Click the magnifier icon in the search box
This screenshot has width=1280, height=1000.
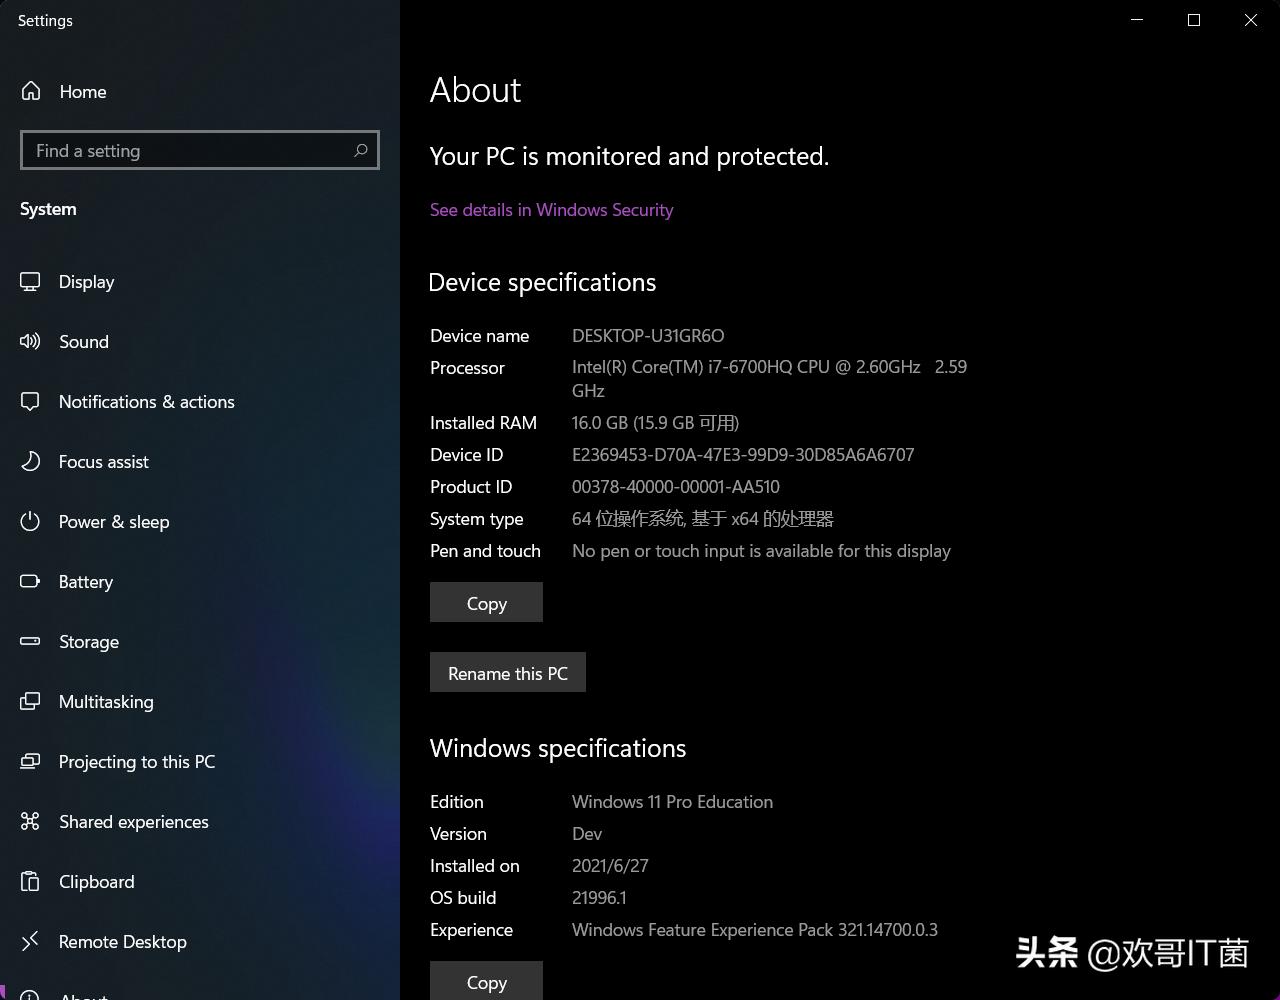point(360,150)
